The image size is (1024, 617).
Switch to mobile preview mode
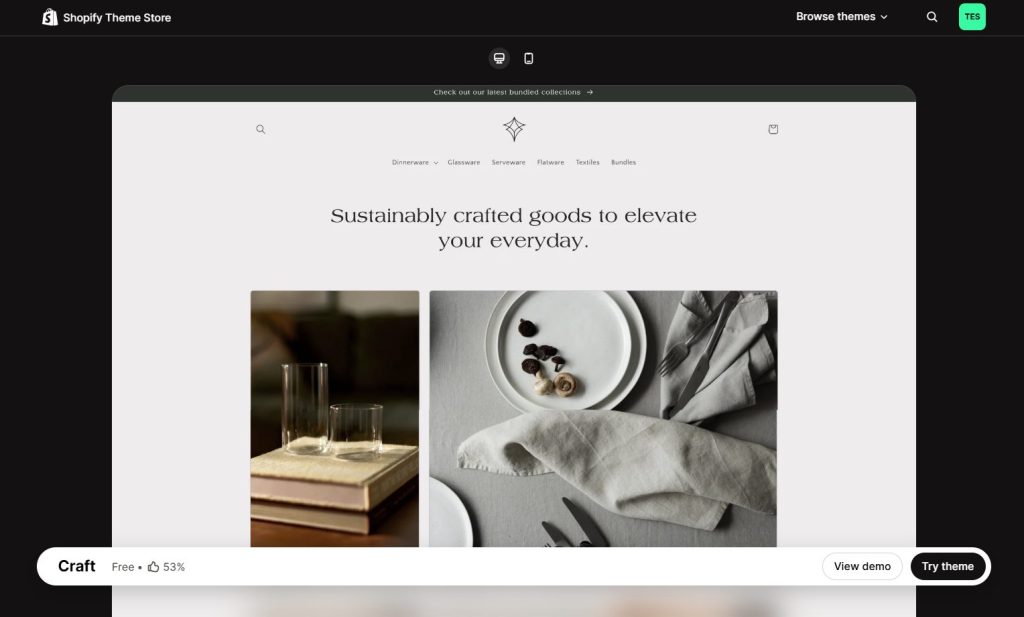529,58
